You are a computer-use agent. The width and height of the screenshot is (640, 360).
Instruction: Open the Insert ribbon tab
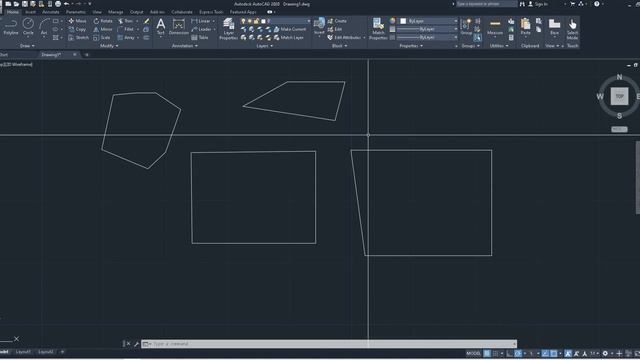[31, 12]
